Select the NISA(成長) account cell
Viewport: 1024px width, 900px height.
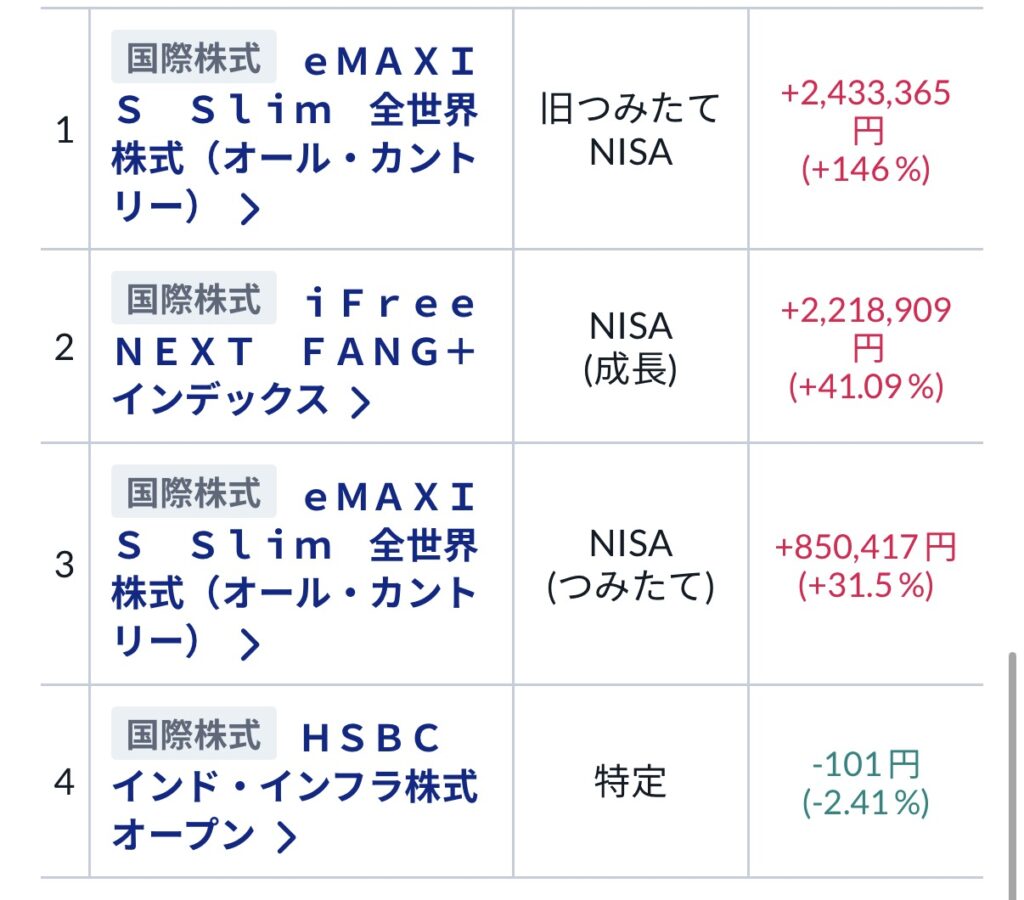pyautogui.click(x=630, y=347)
